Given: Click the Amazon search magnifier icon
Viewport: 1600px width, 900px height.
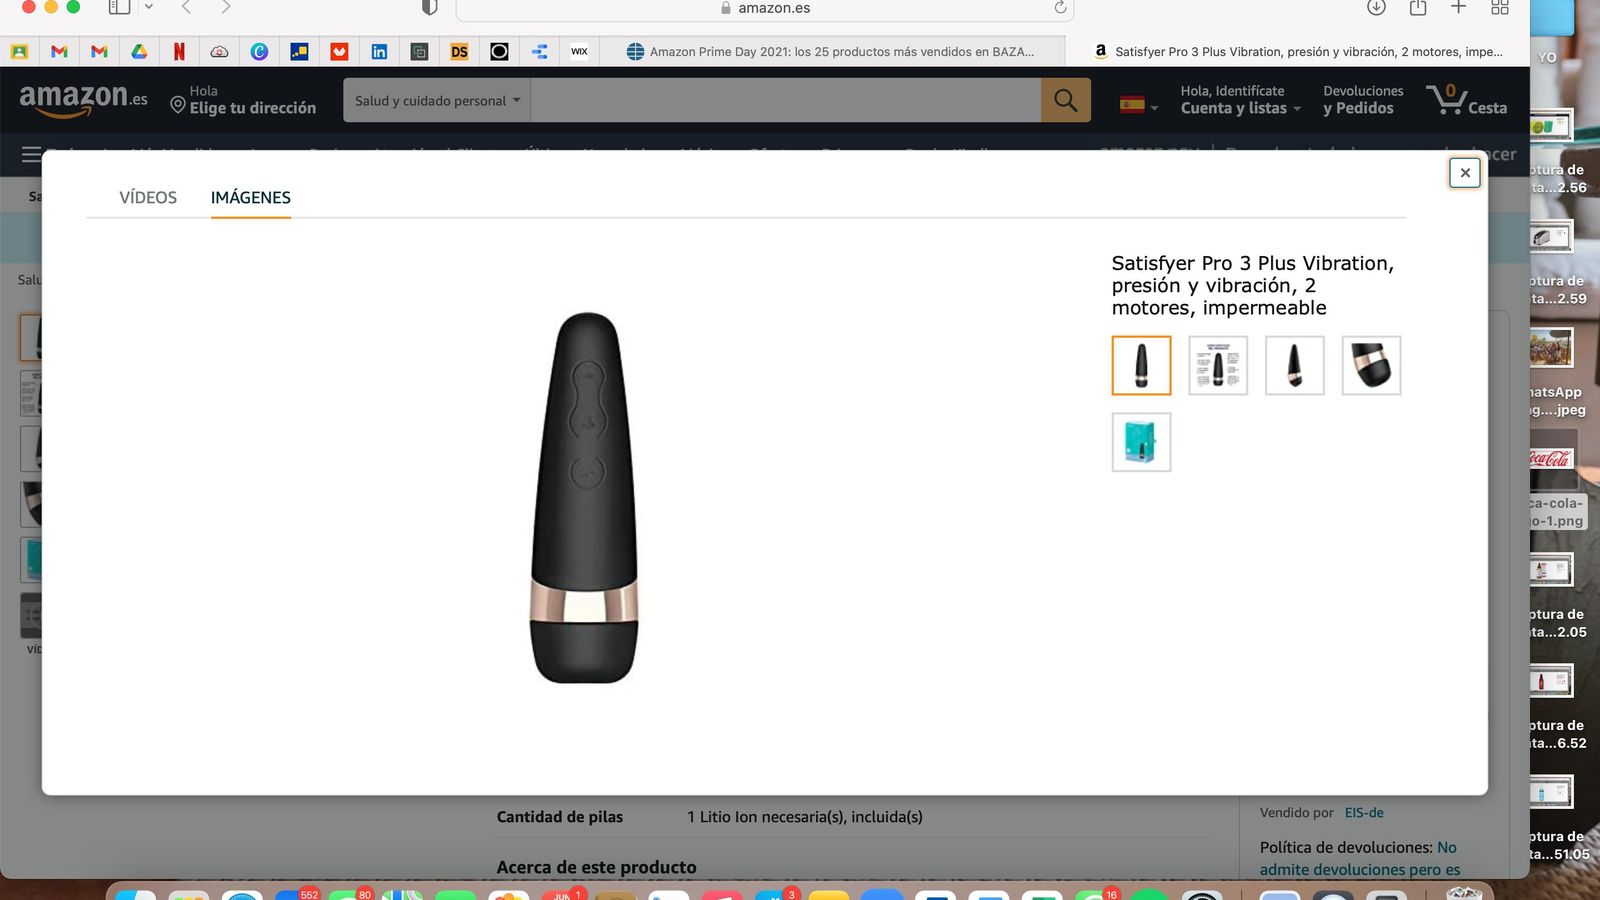Looking at the screenshot, I should [x=1064, y=100].
